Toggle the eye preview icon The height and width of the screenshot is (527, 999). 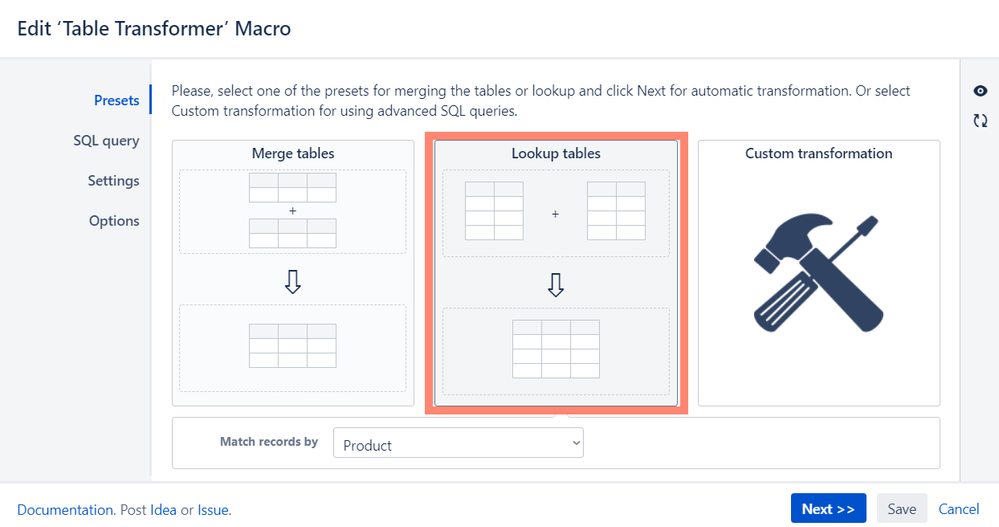tap(980, 91)
